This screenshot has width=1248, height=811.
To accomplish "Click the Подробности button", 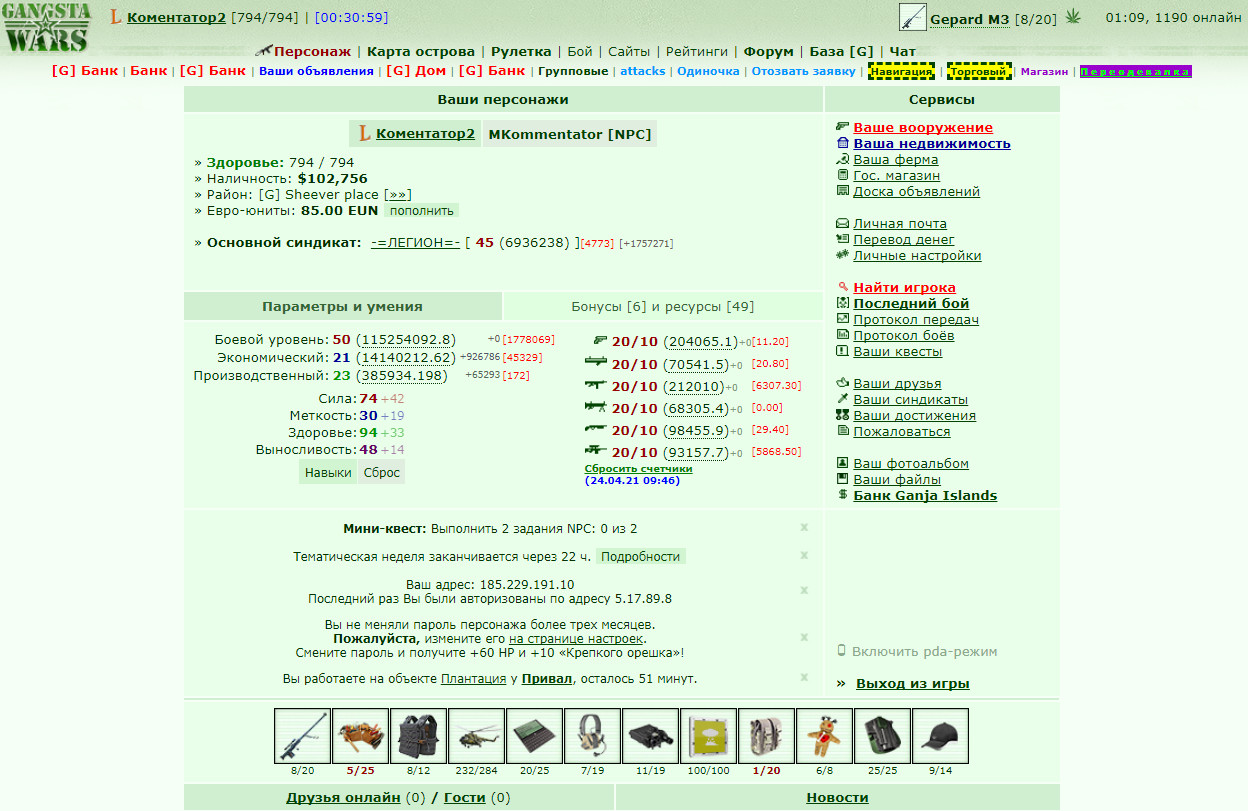I will 641,556.
